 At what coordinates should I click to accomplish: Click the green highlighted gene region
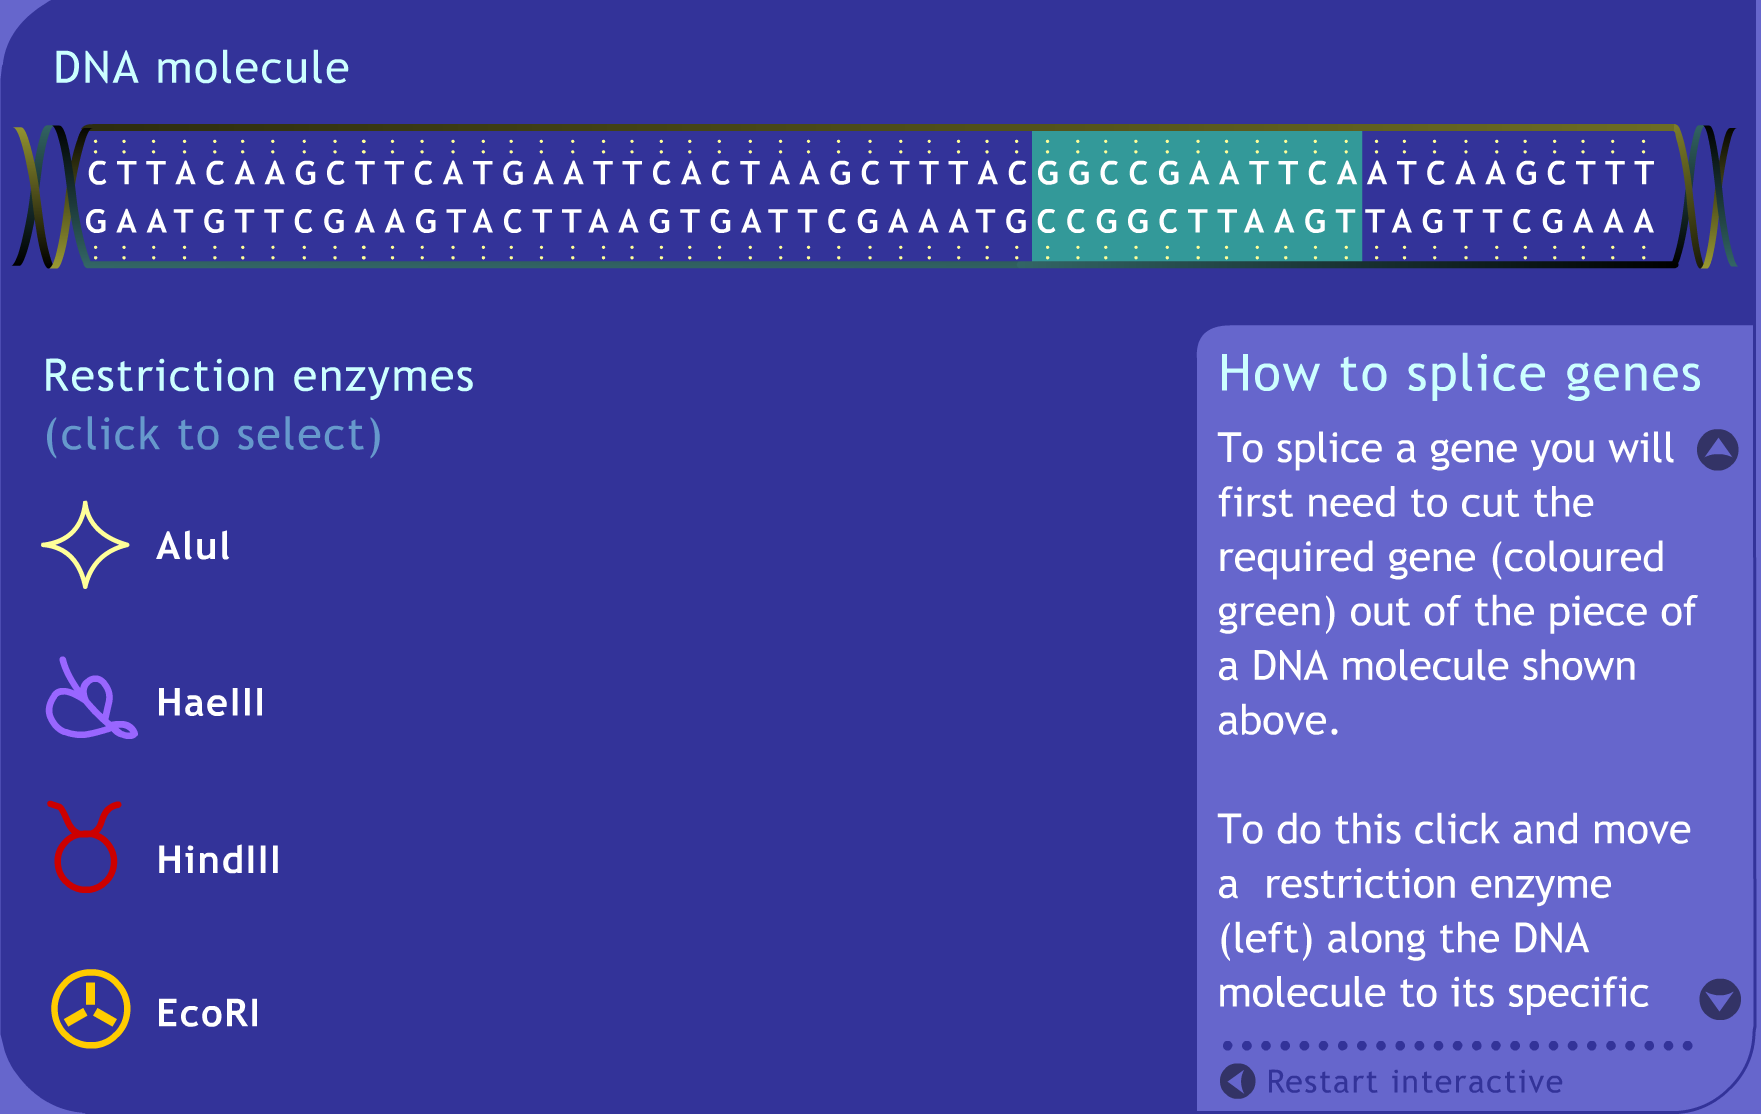click(1196, 197)
